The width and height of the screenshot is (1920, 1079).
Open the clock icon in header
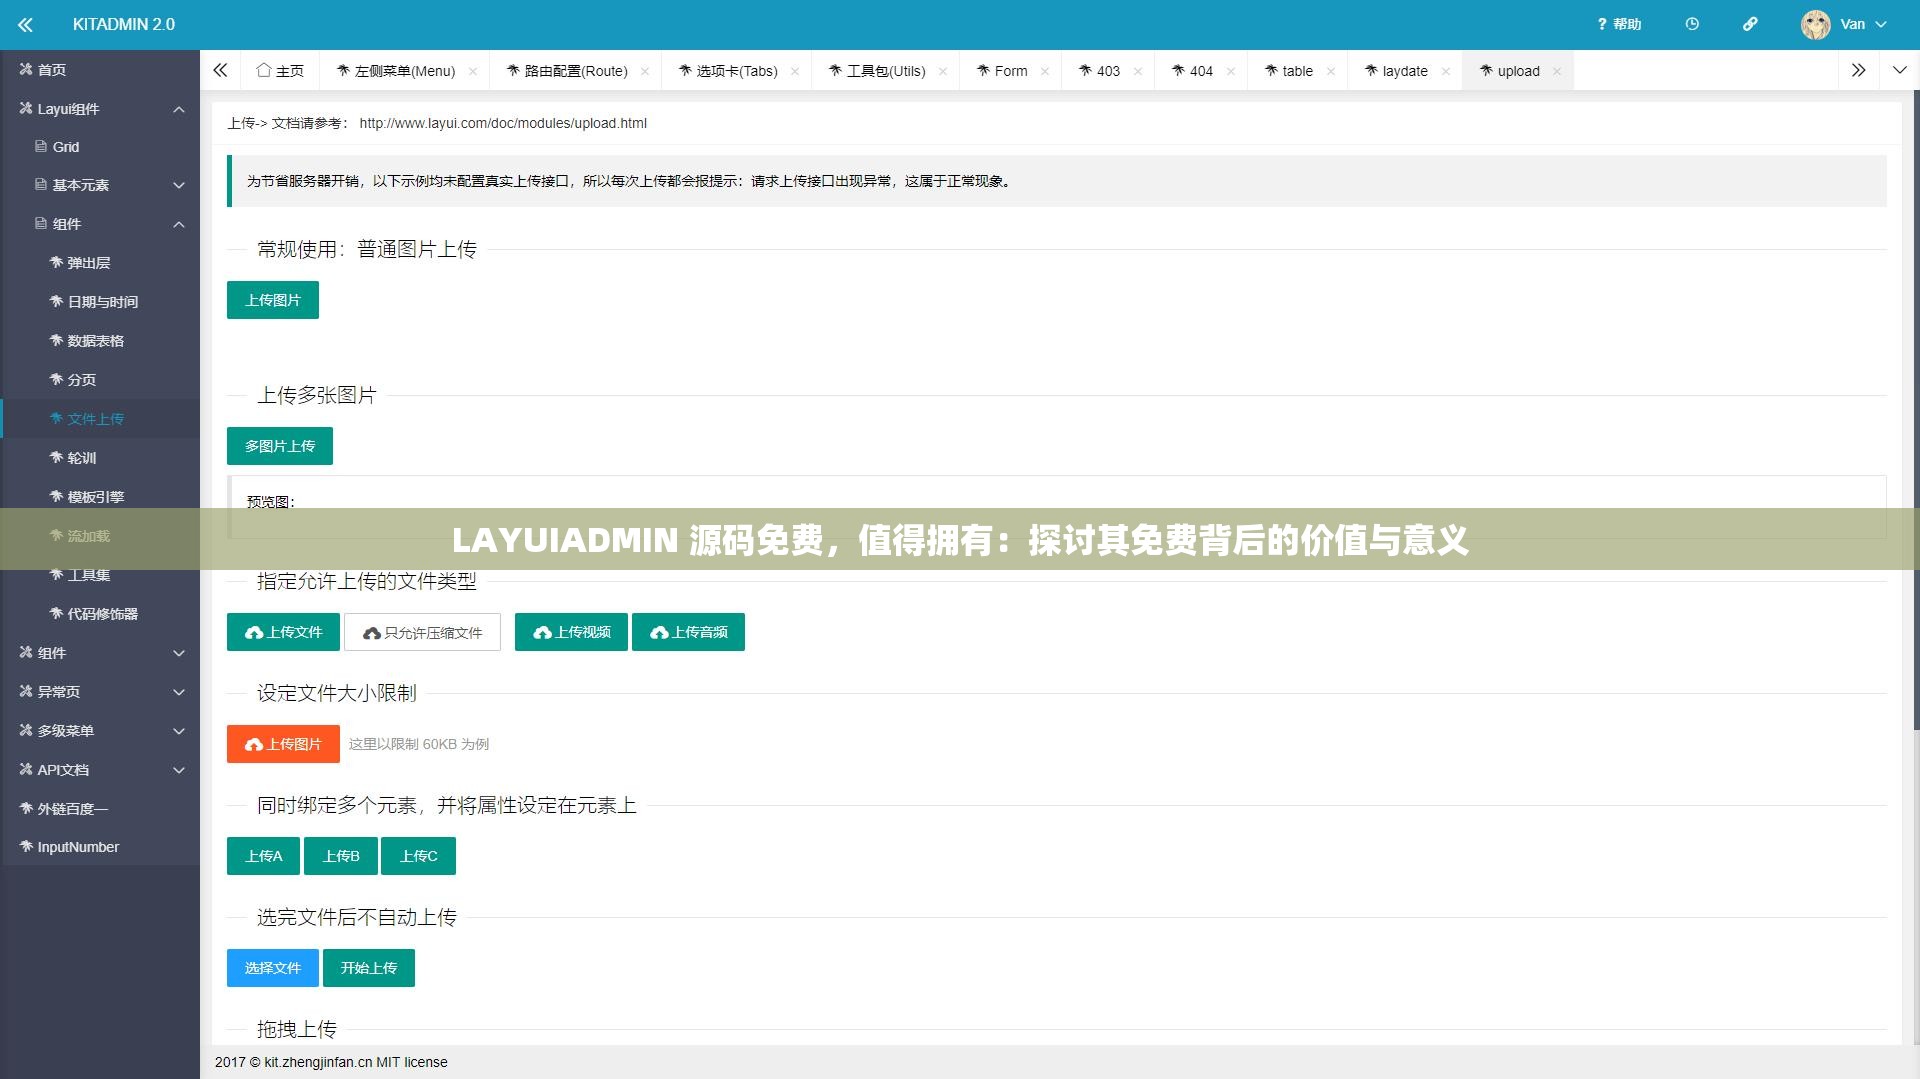[1692, 24]
